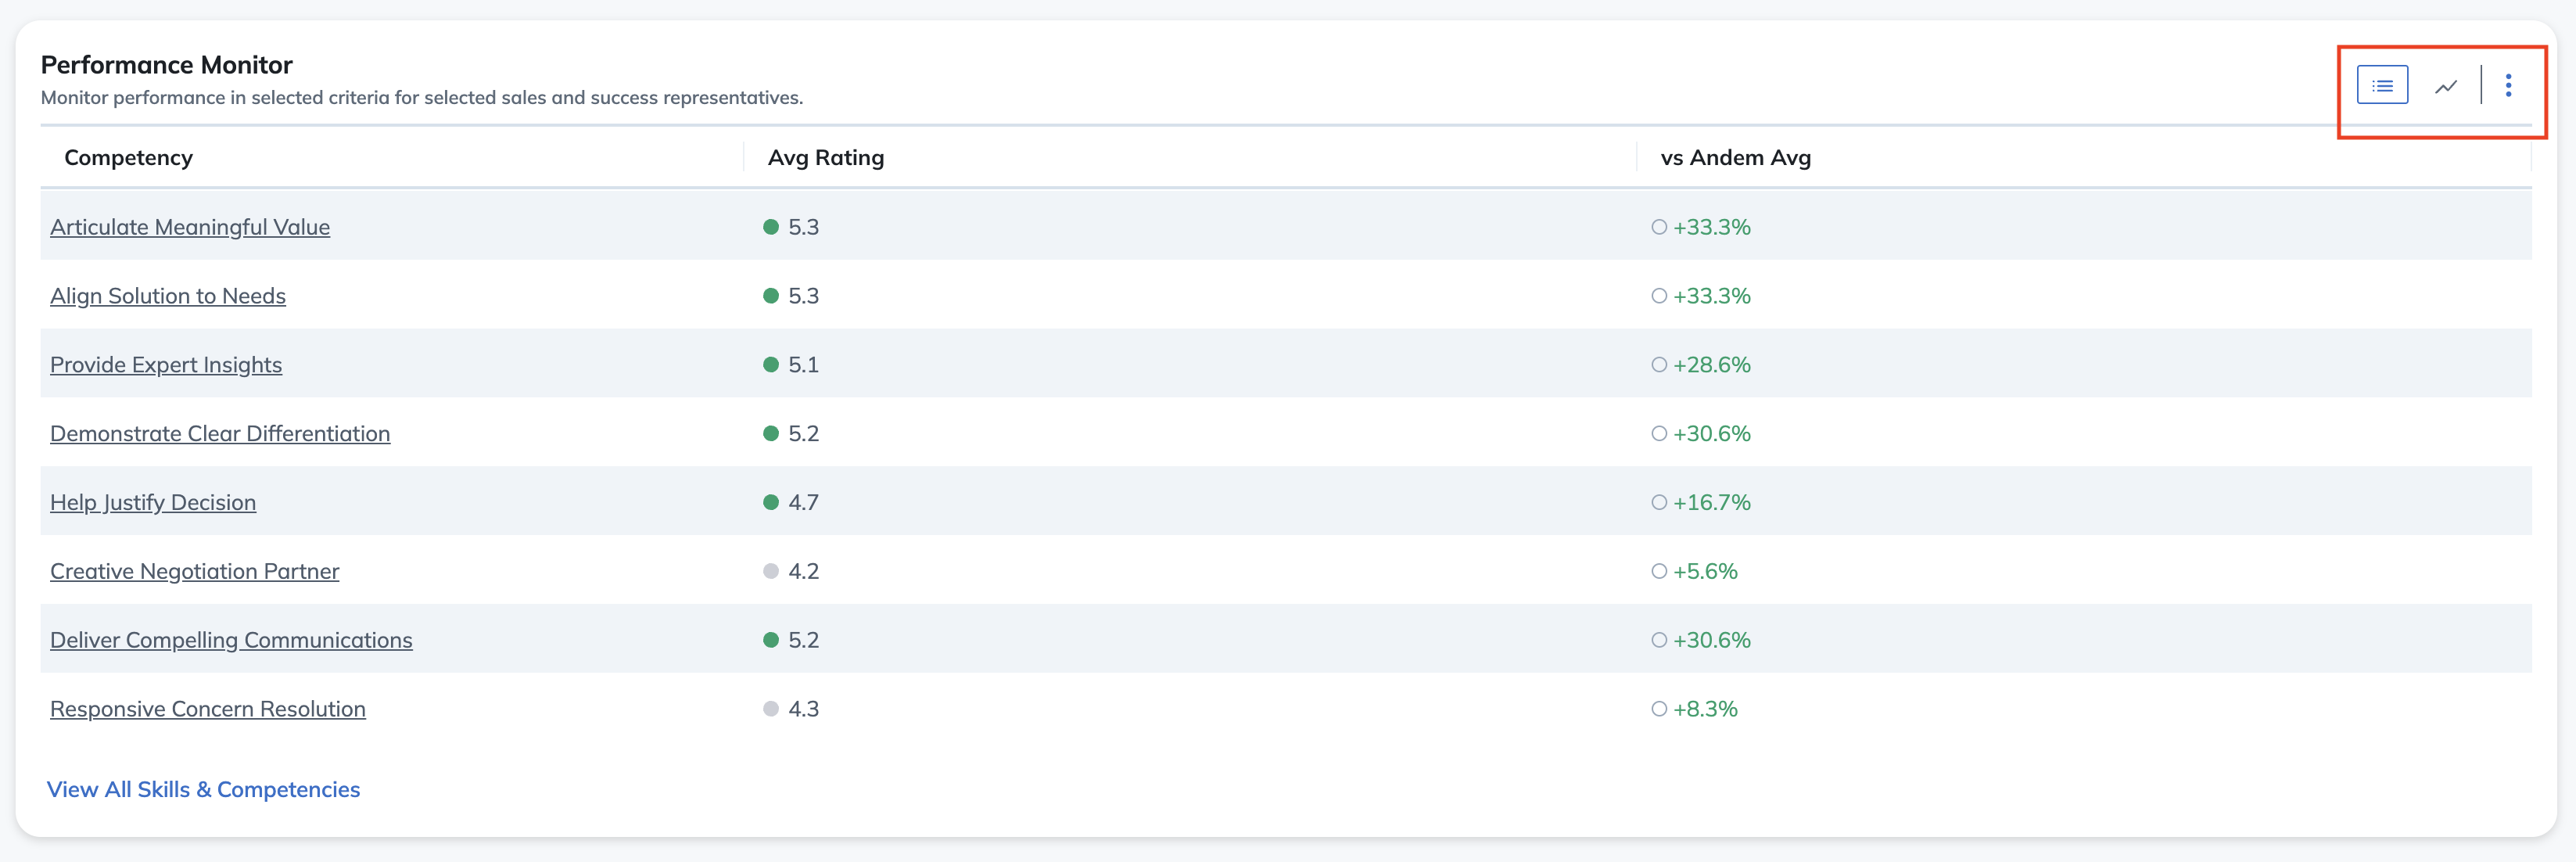Open Provide Expert Insights link

coord(166,365)
